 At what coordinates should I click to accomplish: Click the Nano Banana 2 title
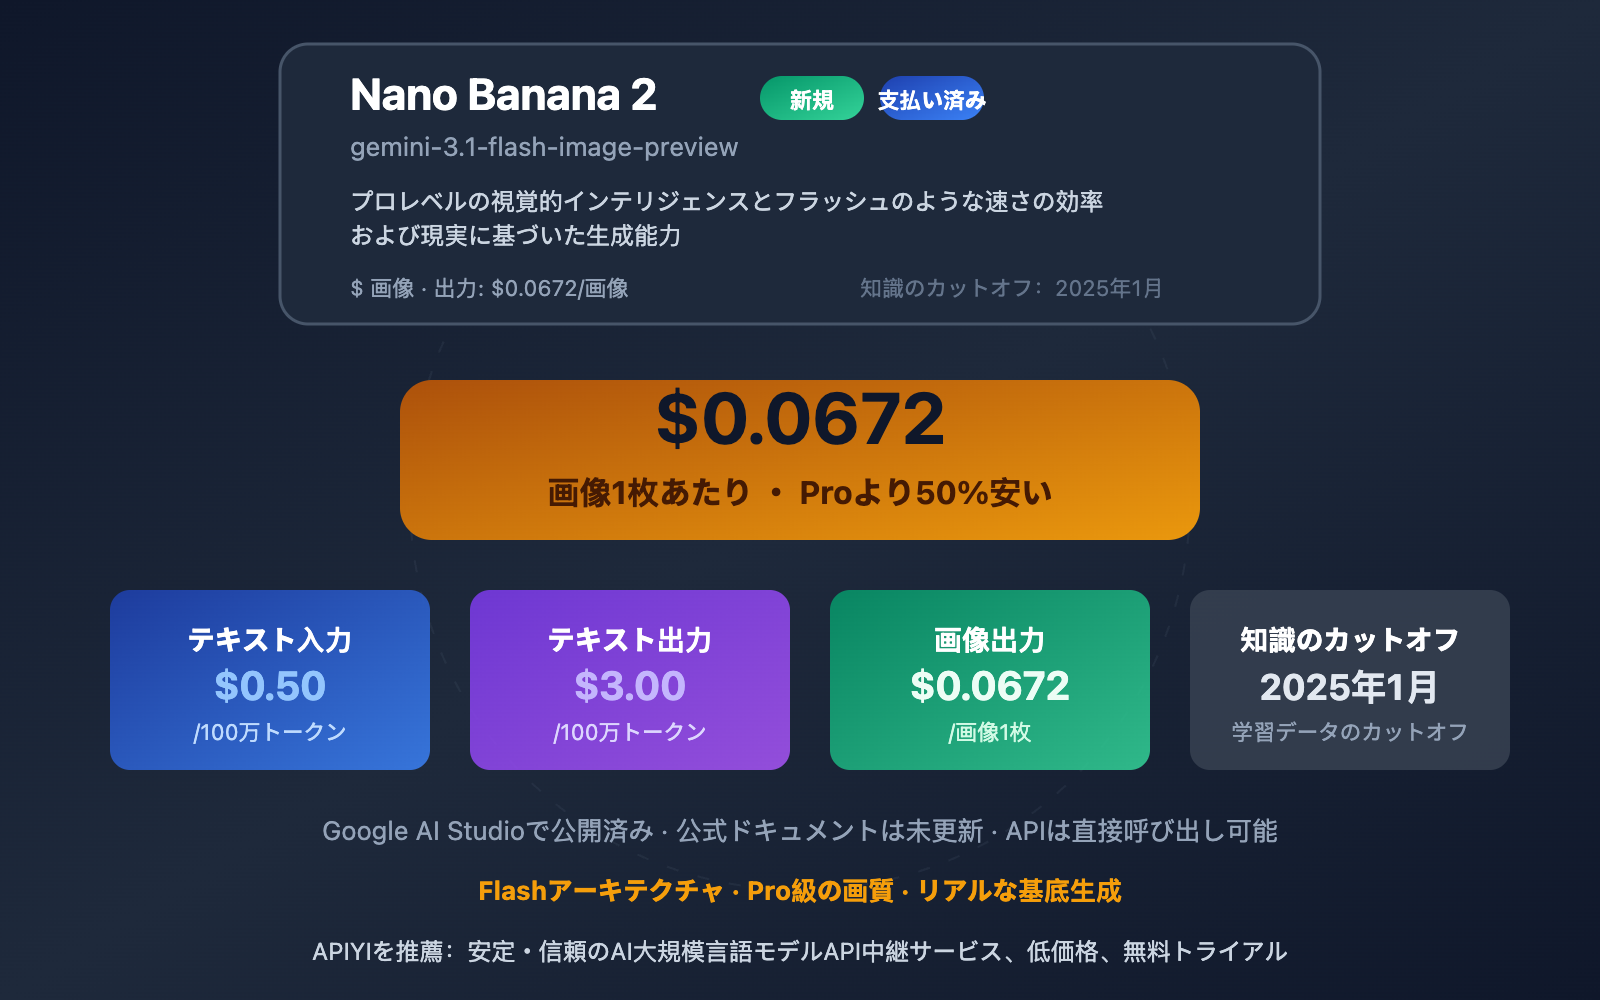pos(503,95)
